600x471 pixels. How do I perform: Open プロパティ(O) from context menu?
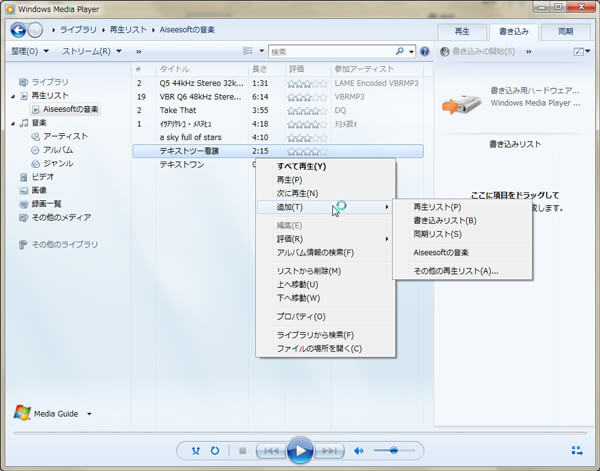(x=325, y=316)
